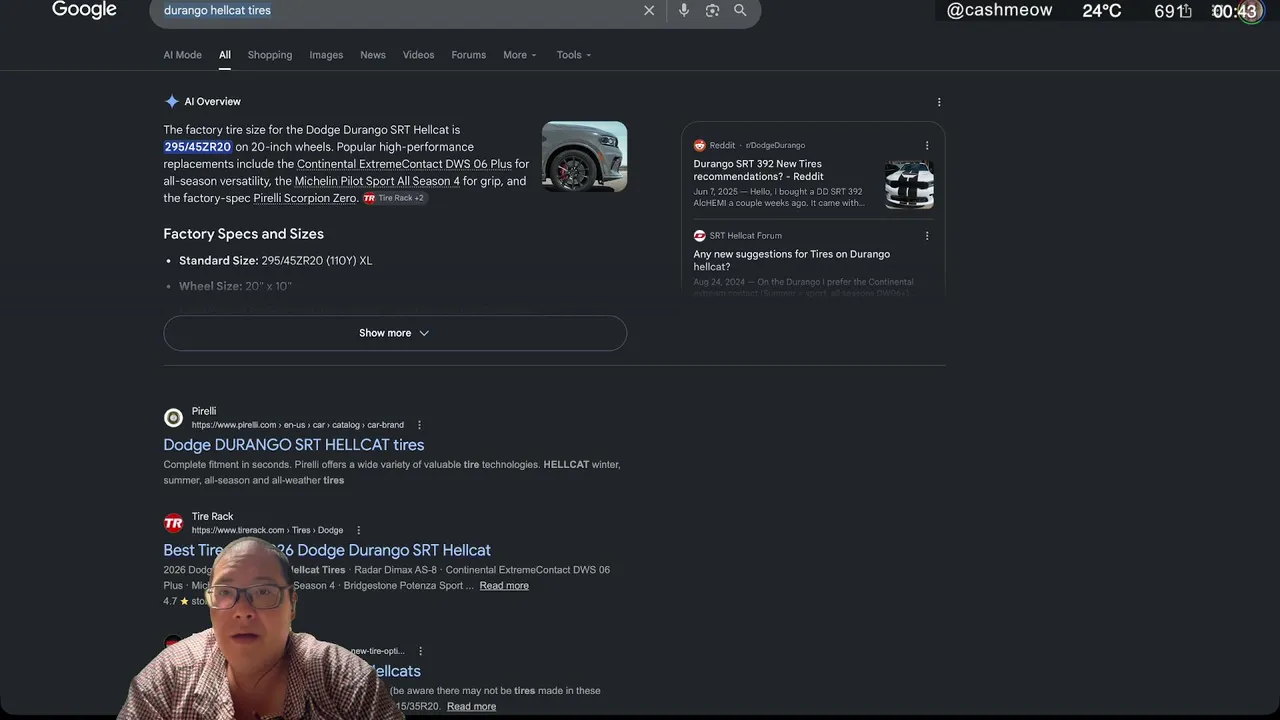Click the Tire Rack site favicon
Viewport: 1280px width, 720px height.
174,523
